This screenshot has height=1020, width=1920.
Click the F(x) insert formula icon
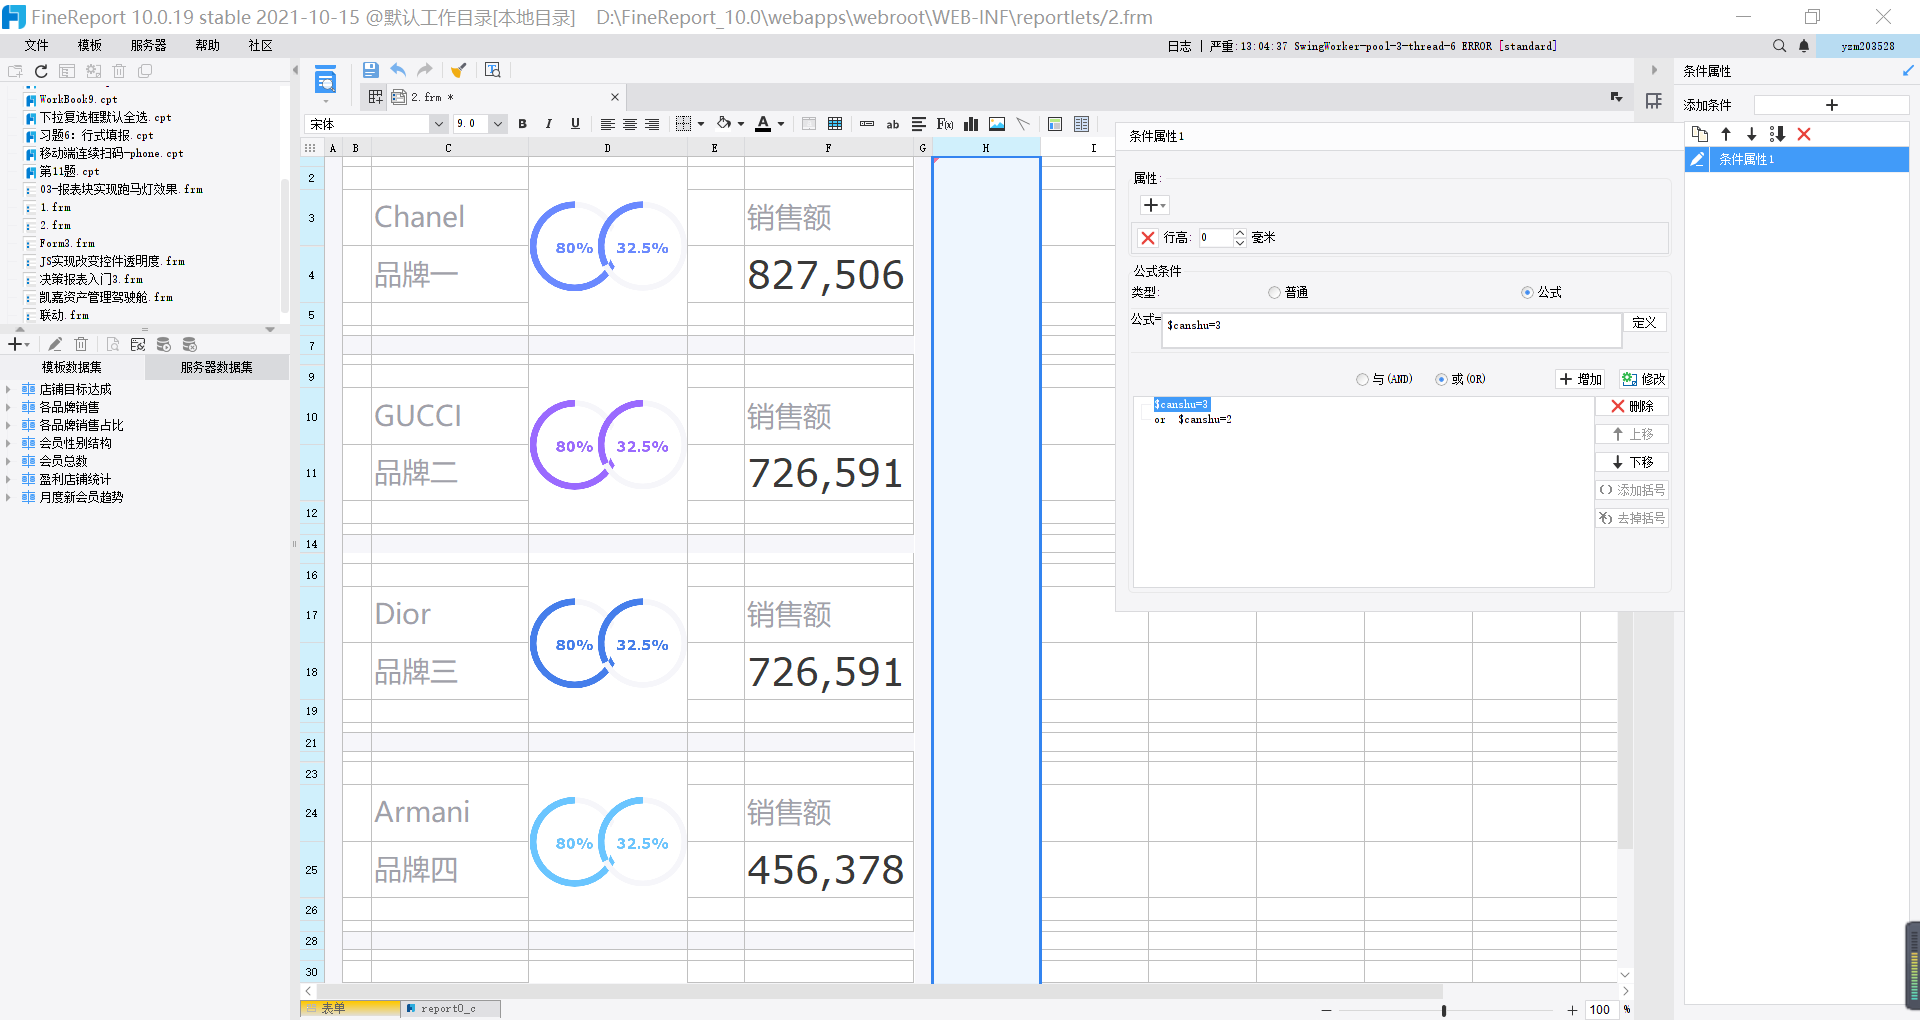(x=944, y=124)
